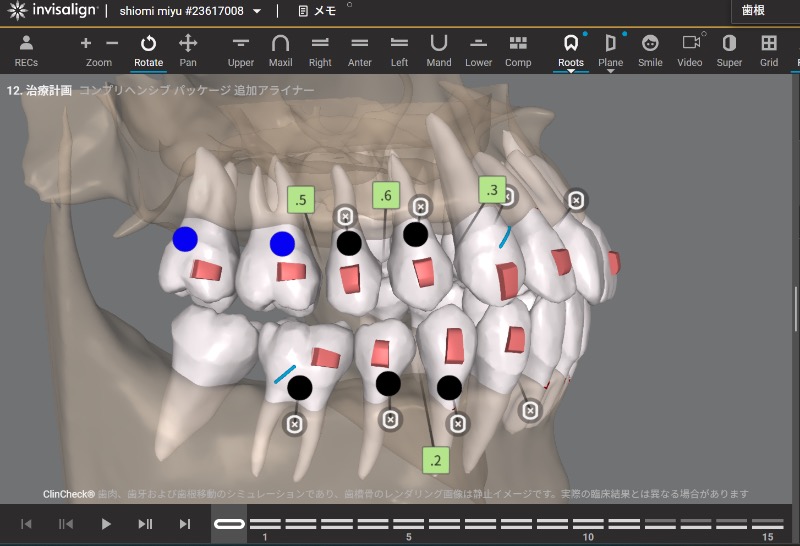Click the zoom out minus icon
Image resolution: width=800 pixels, height=546 pixels.
coord(112,43)
